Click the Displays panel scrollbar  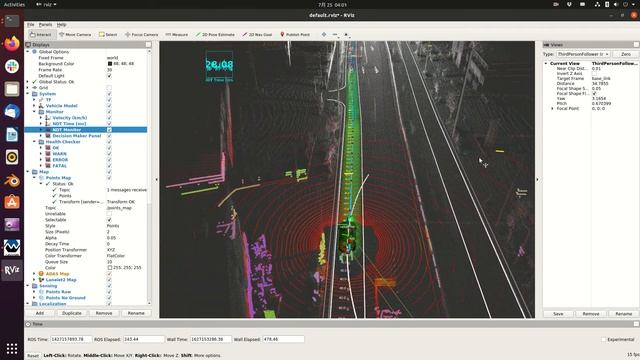(x=149, y=177)
